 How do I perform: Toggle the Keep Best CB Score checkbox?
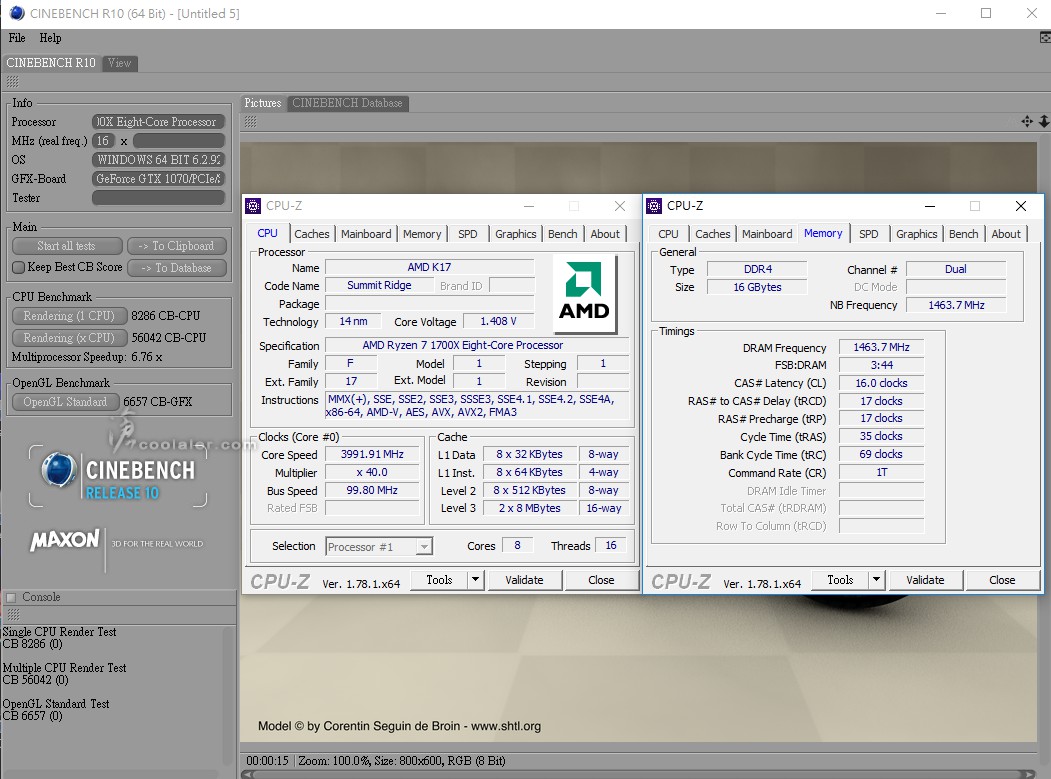click(x=19, y=267)
